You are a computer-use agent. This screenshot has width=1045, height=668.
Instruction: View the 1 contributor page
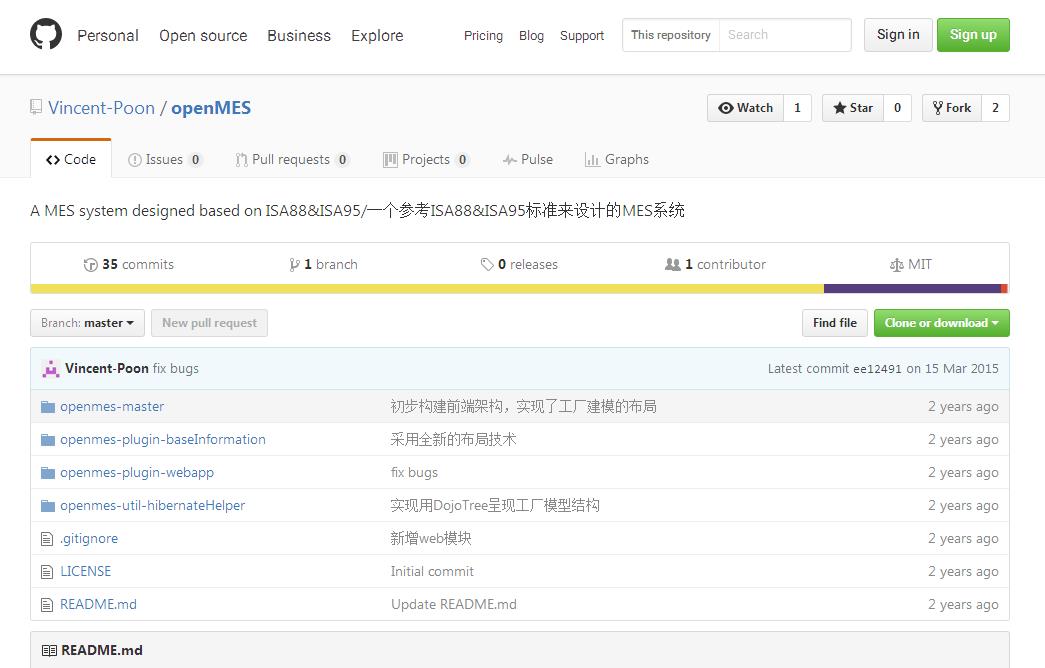pyautogui.click(x=716, y=265)
